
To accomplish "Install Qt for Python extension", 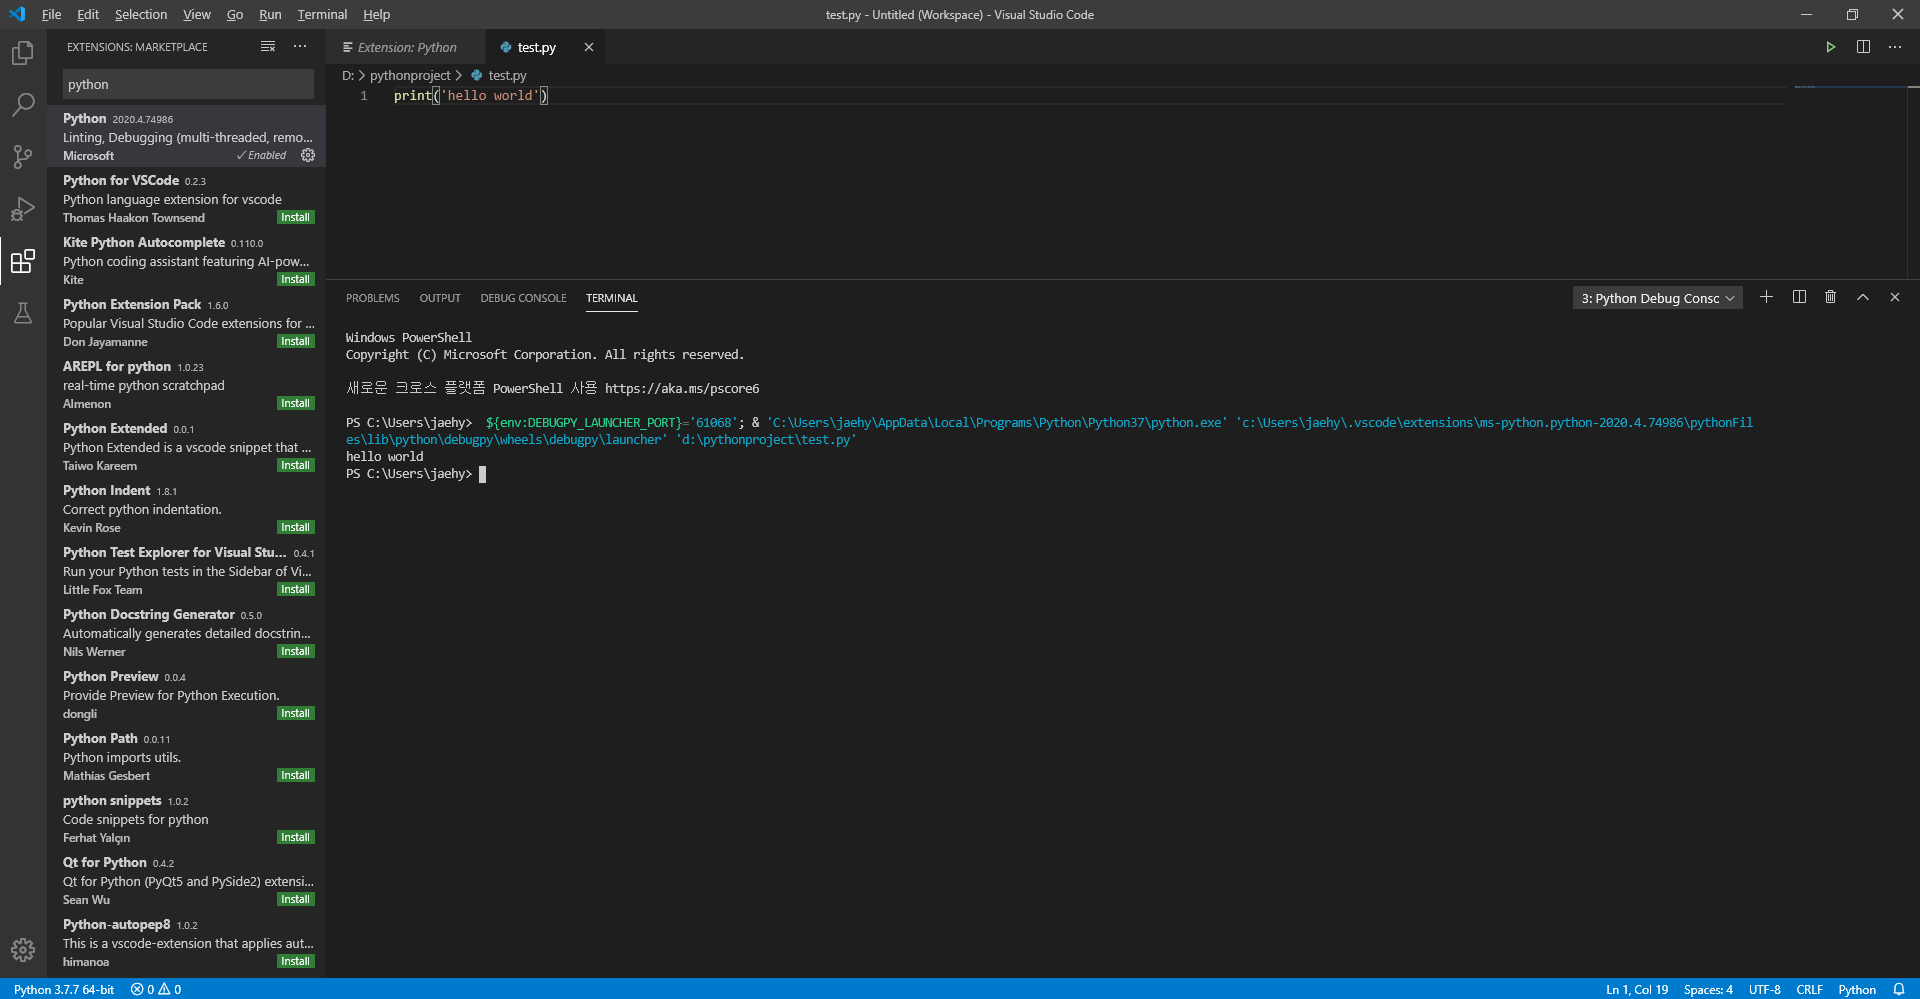I will [295, 899].
